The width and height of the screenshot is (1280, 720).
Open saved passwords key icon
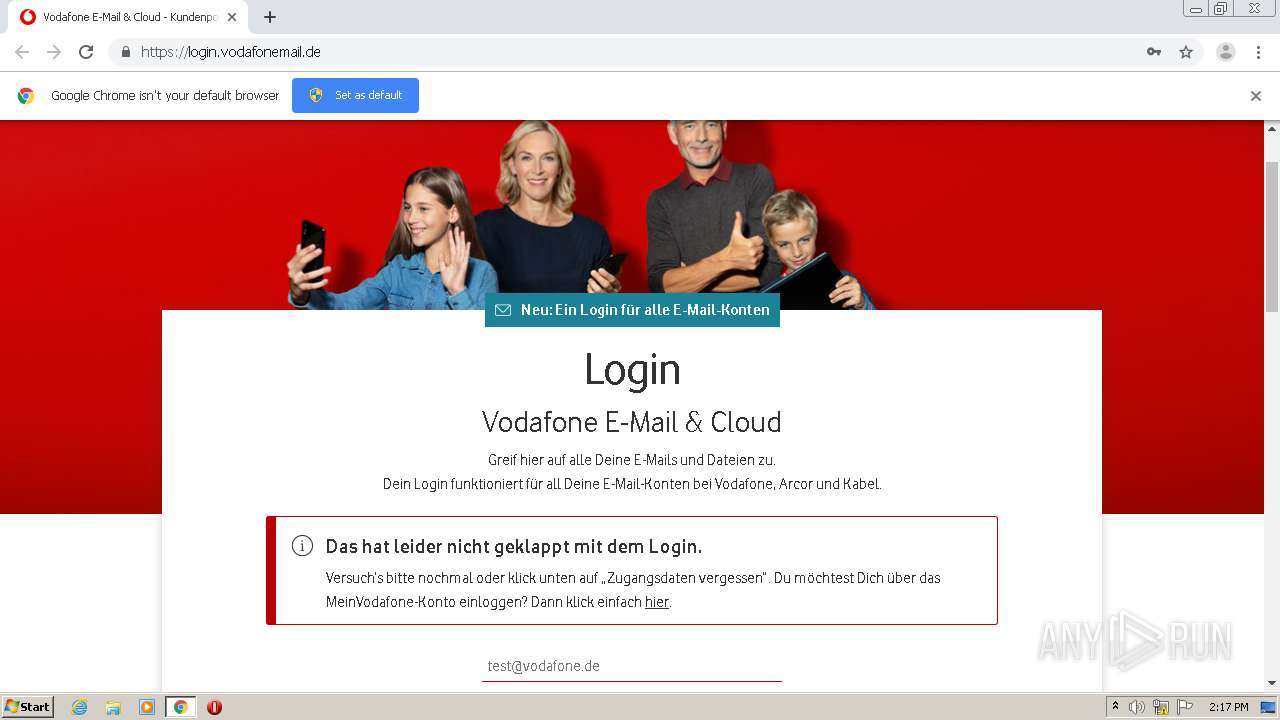click(1154, 52)
